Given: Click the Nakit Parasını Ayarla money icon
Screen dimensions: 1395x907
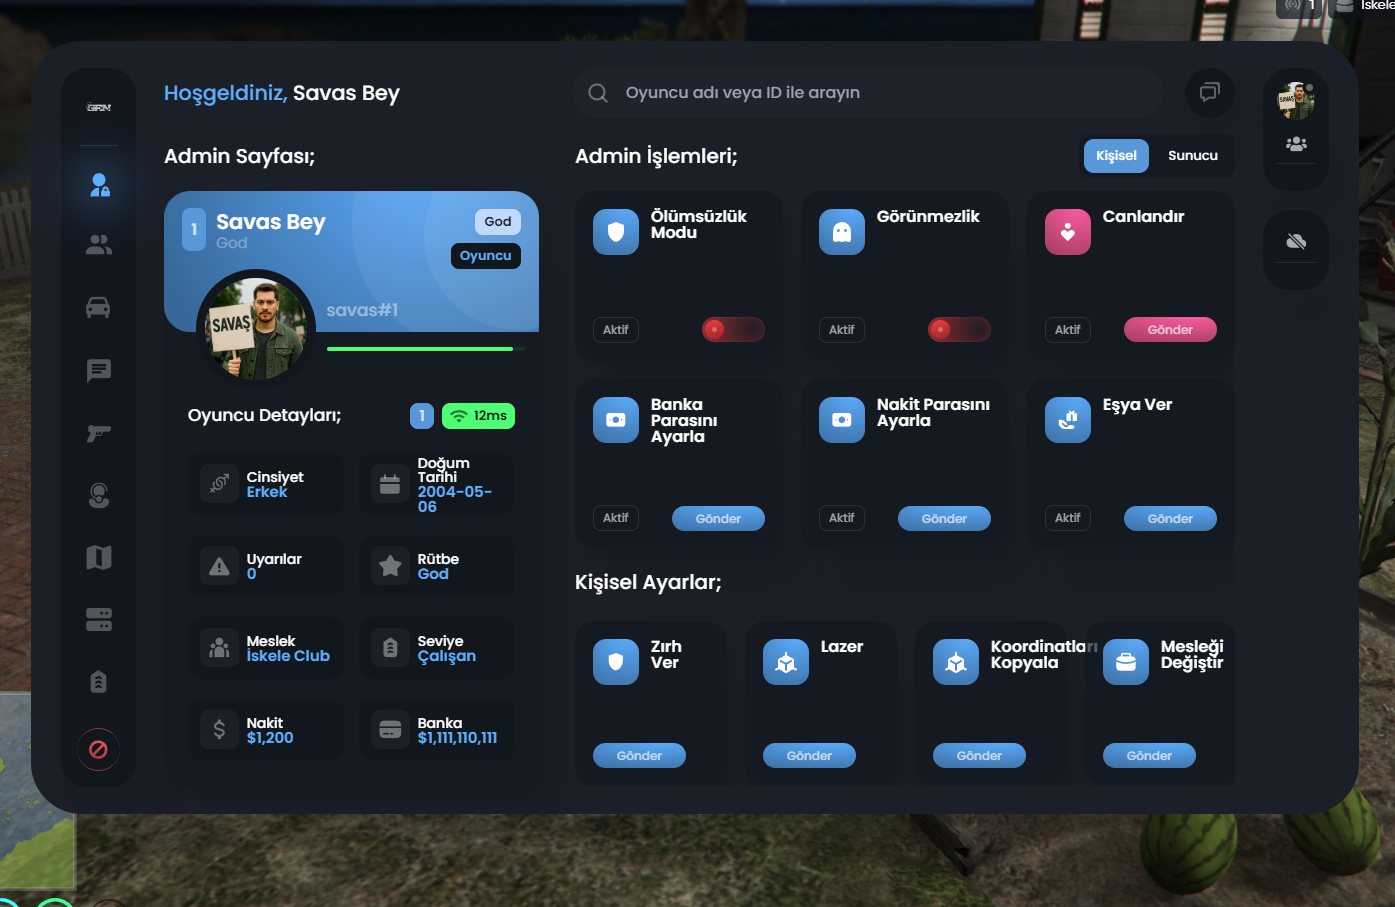Looking at the screenshot, I should [x=842, y=420].
